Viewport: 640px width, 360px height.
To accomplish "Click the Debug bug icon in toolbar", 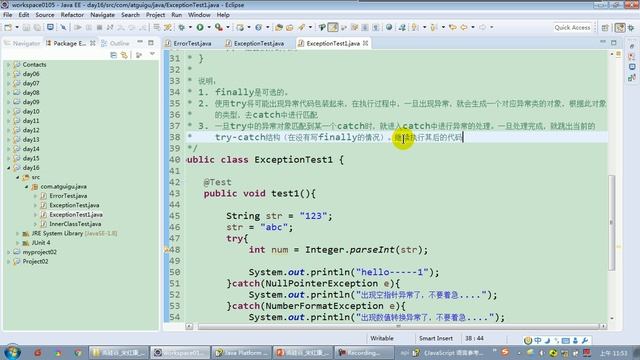I will click(x=181, y=27).
